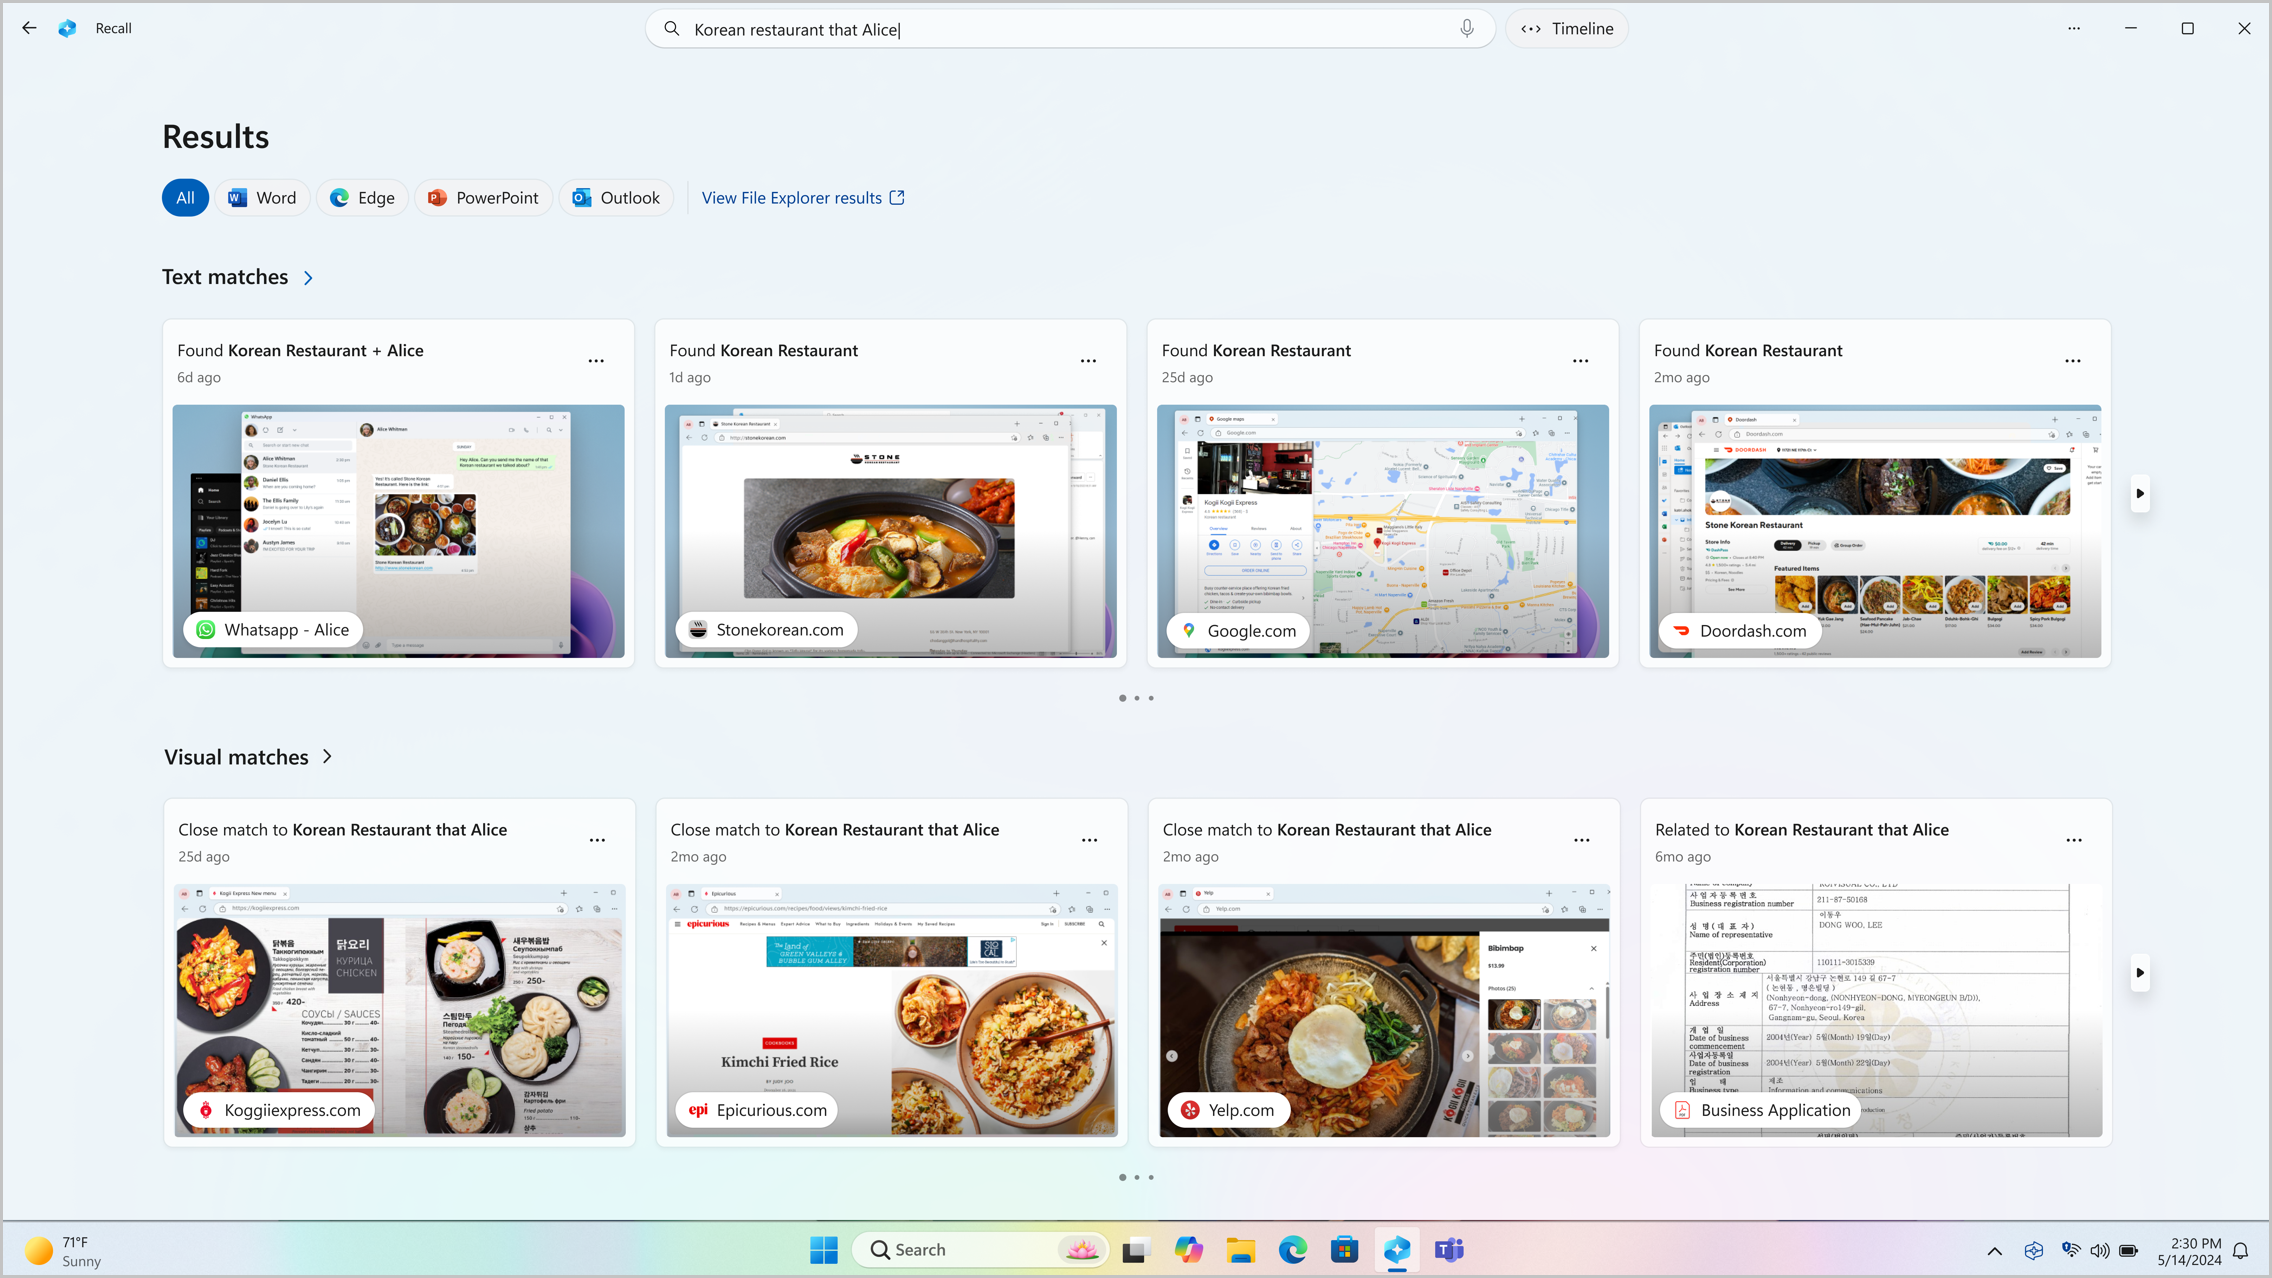This screenshot has height=1278, width=2272.
Task: Click the Stonekorean.com result thumbnail
Action: (x=891, y=531)
